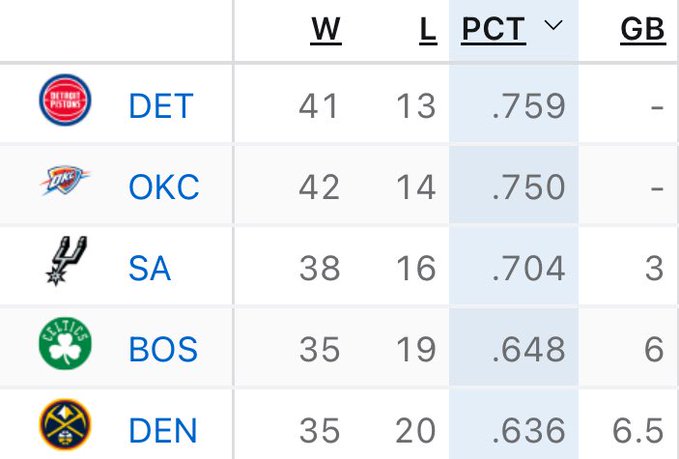Open the BOS team link
The image size is (679, 459).
pos(163,350)
